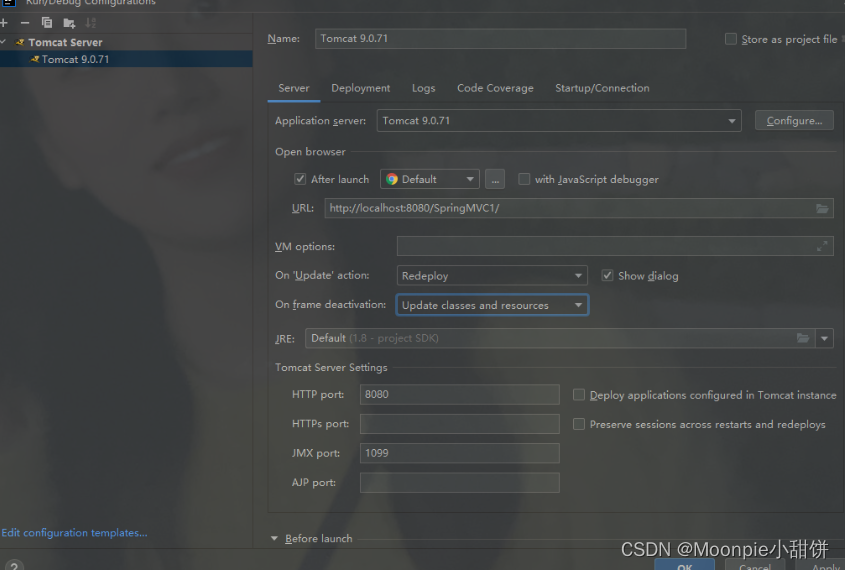
Task: Toggle Show dialog checkbox
Action: [607, 275]
